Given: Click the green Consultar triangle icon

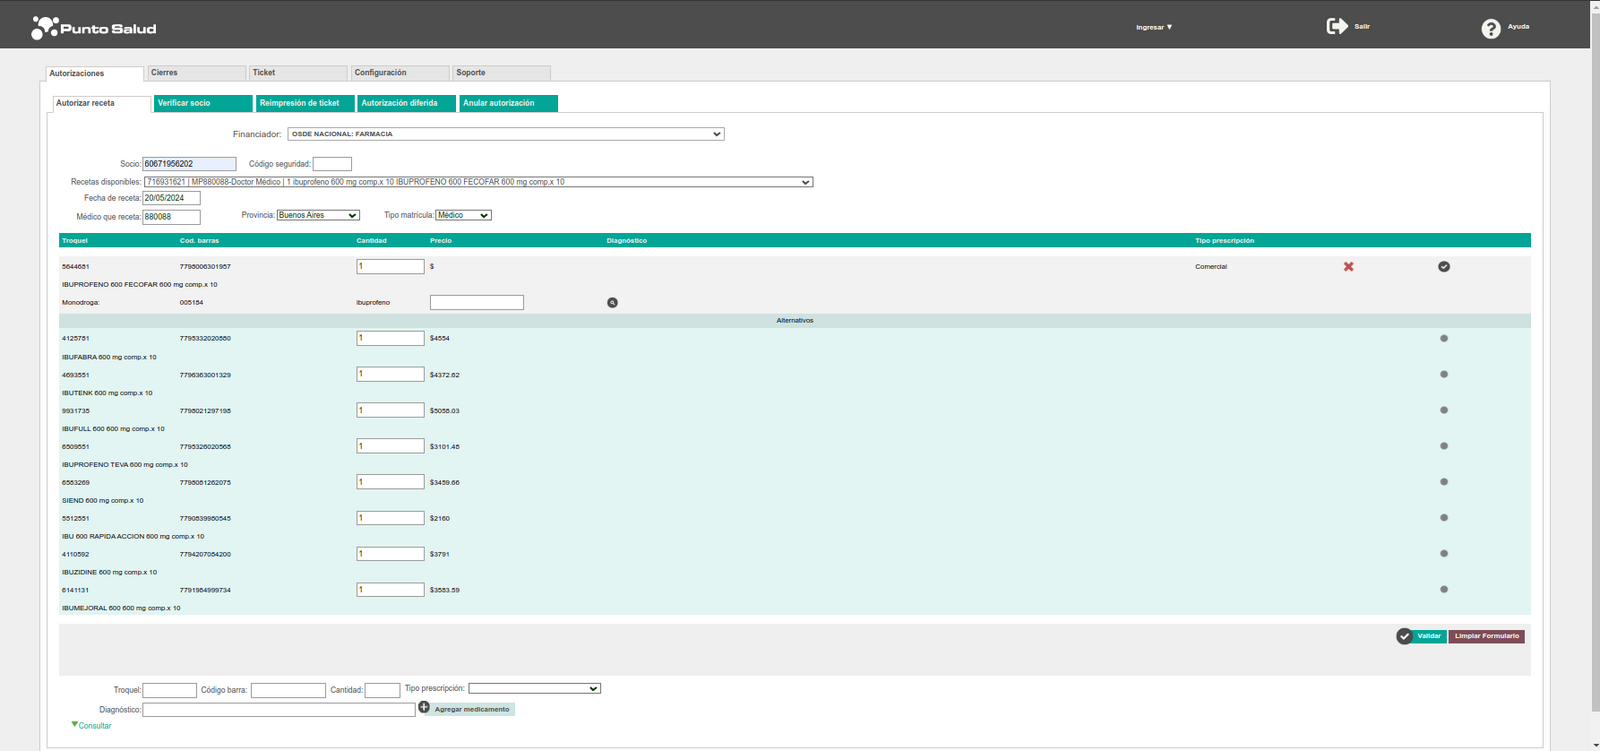Looking at the screenshot, I should click(74, 724).
